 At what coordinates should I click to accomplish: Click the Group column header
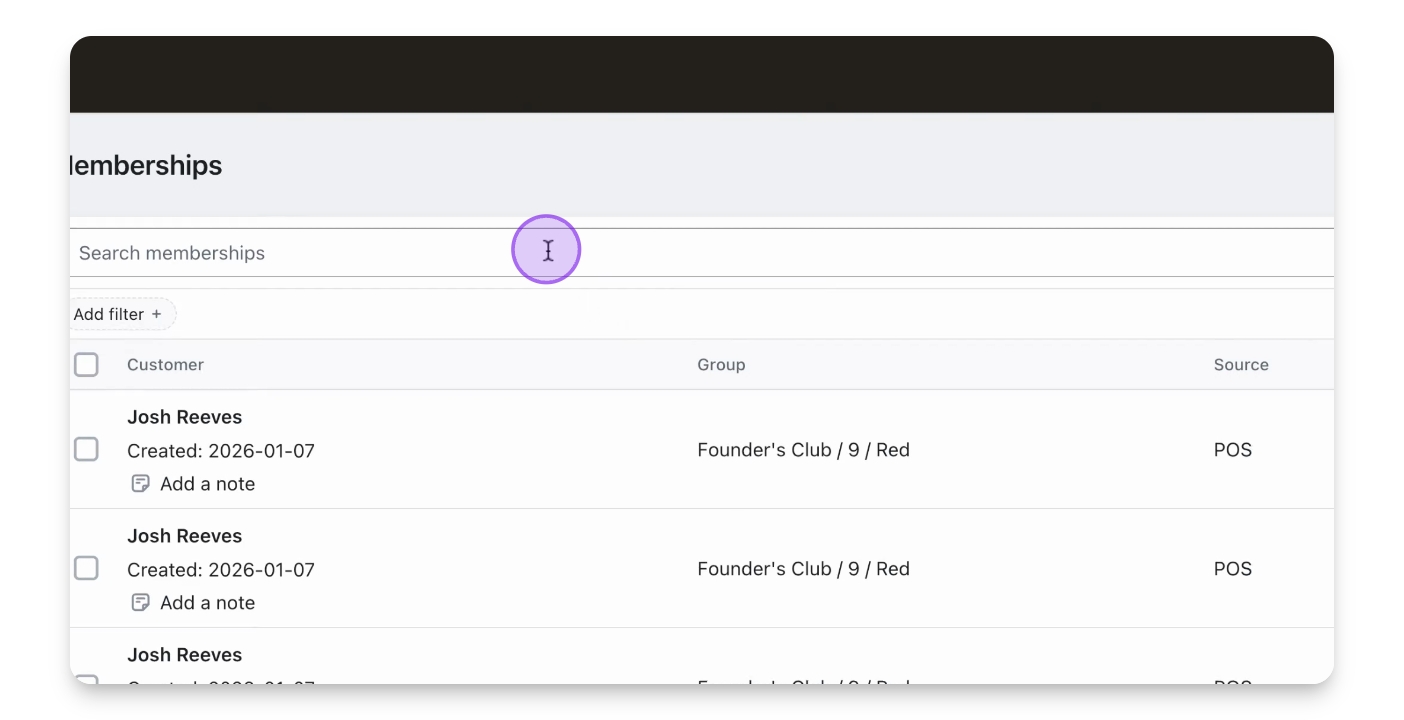pyautogui.click(x=721, y=365)
